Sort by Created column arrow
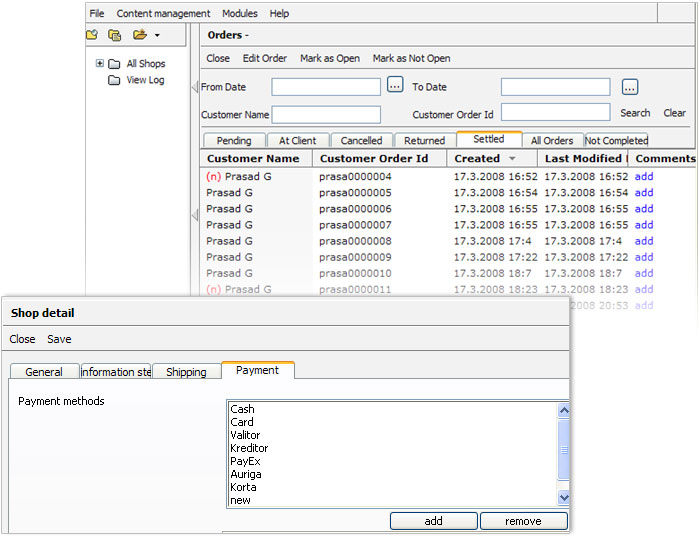Viewport: 699px width, 539px height. (512, 159)
